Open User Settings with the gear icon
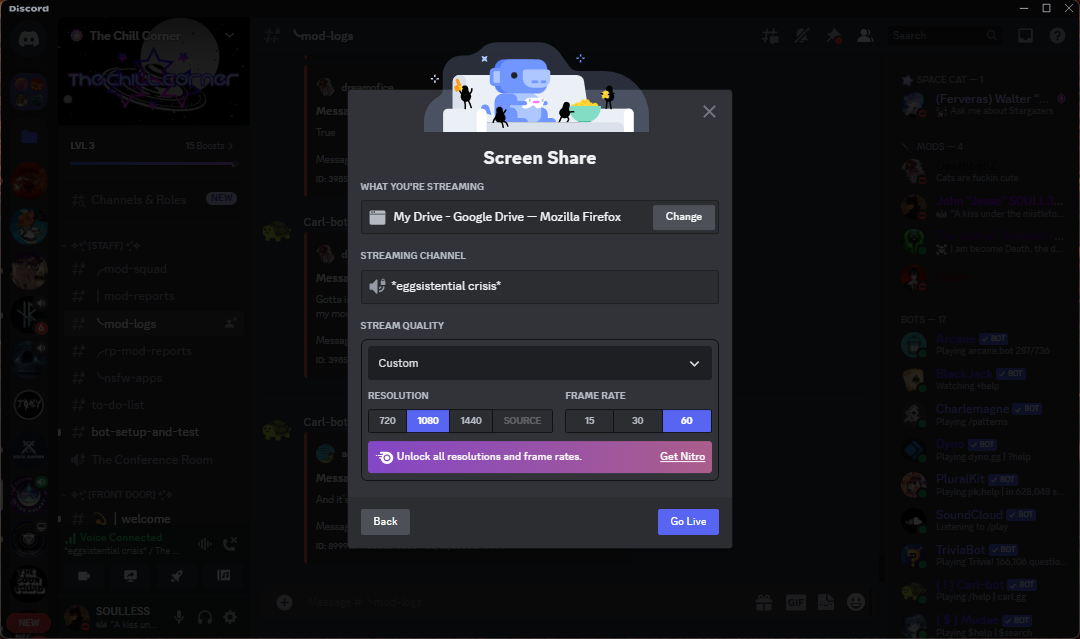The image size is (1080, 639). coord(229,617)
